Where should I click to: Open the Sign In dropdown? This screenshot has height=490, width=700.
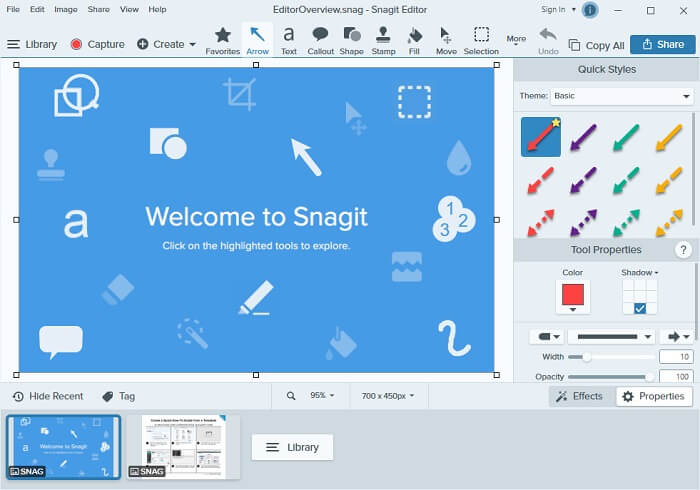click(x=574, y=9)
